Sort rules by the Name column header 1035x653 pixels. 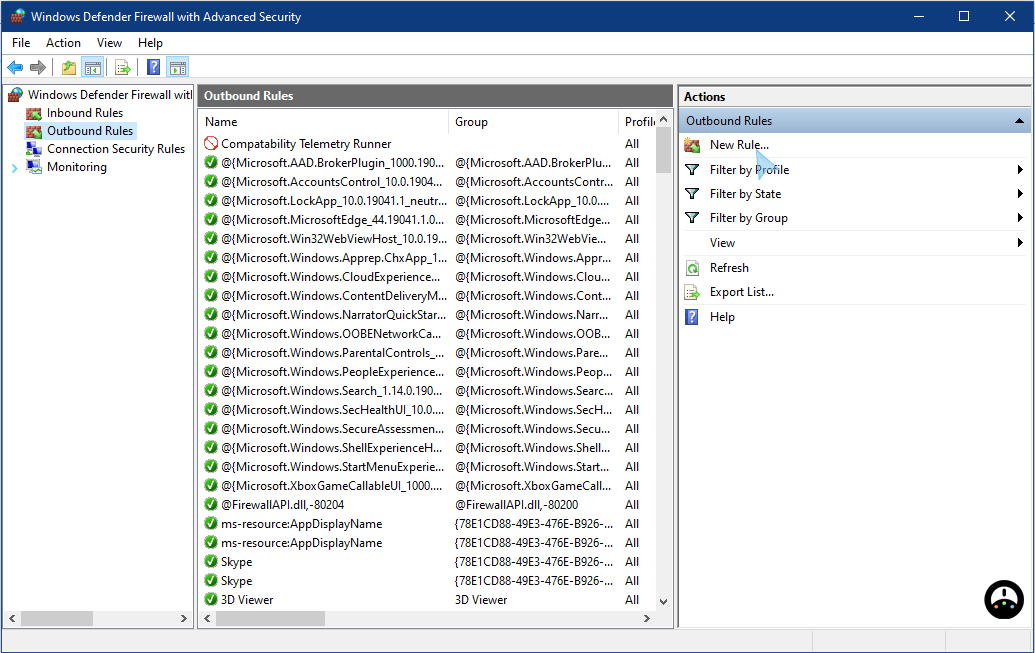[324, 122]
